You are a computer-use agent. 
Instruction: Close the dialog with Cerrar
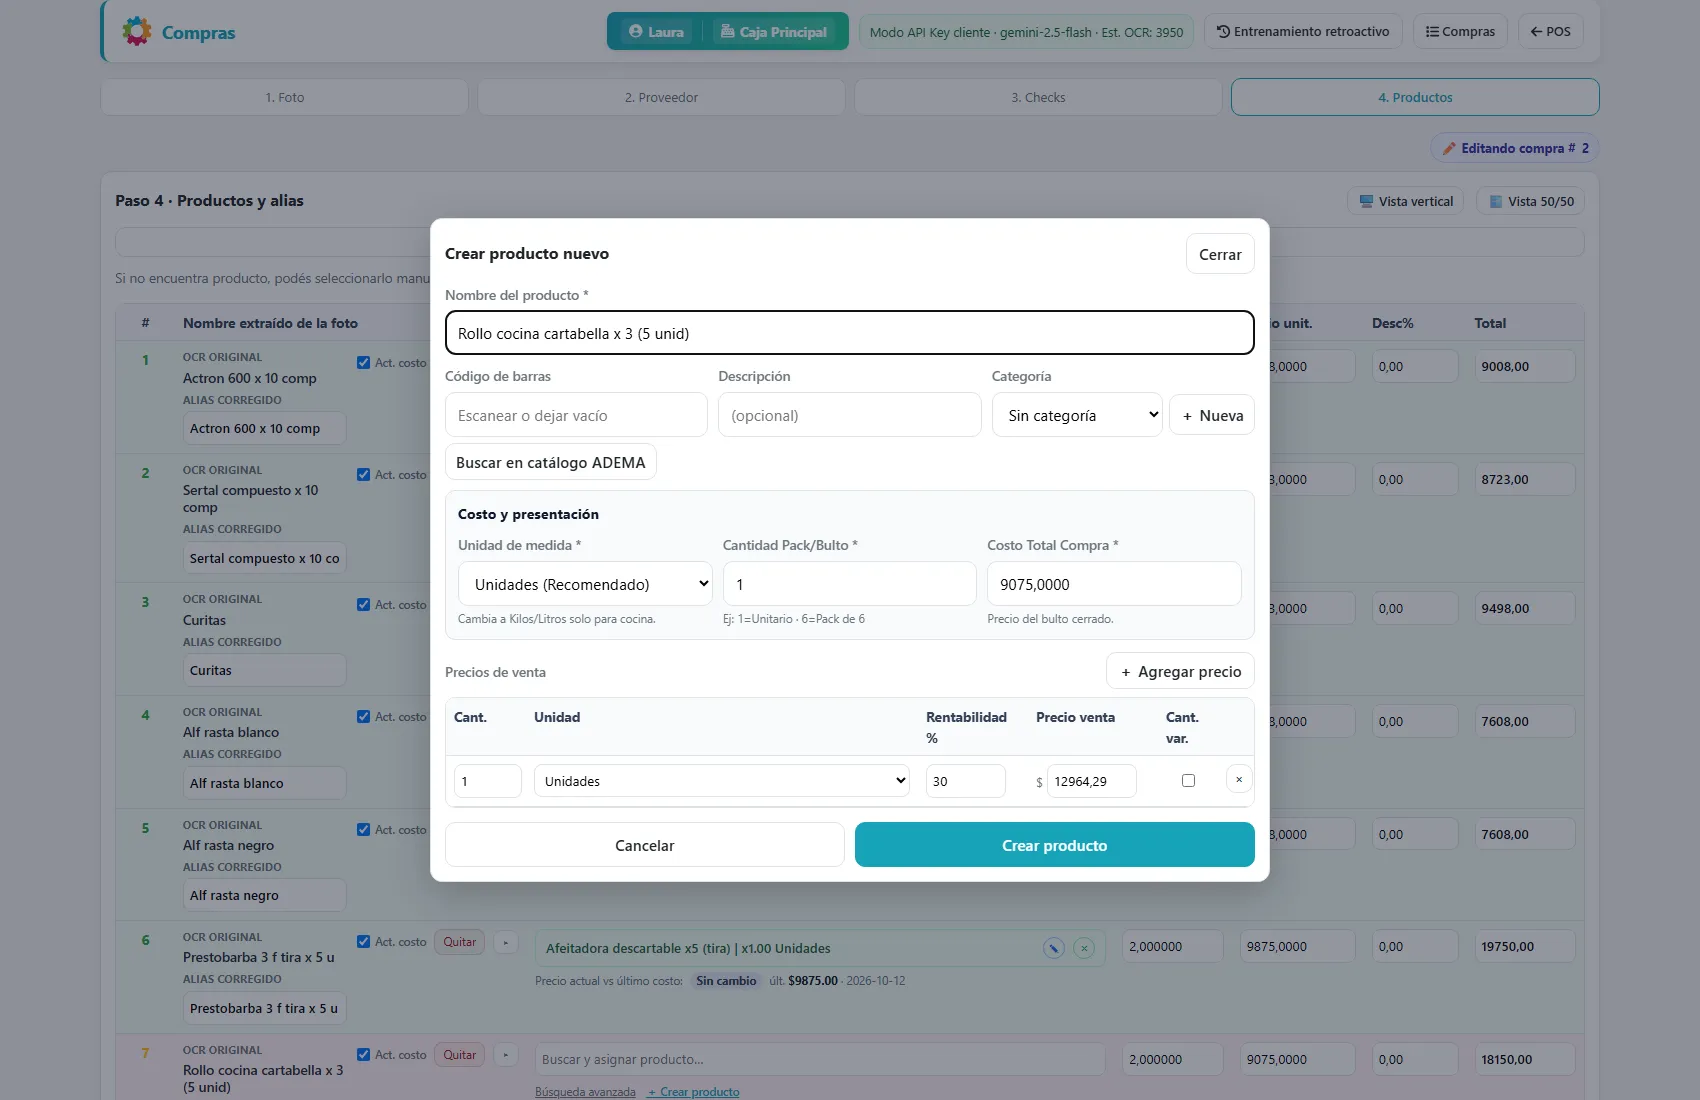click(x=1220, y=254)
